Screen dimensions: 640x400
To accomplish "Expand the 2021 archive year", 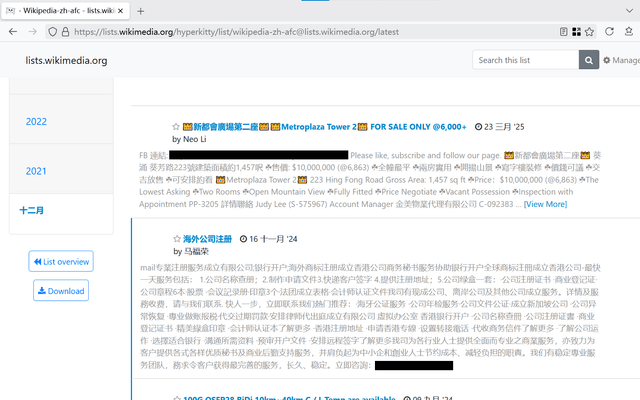I will (36, 171).
